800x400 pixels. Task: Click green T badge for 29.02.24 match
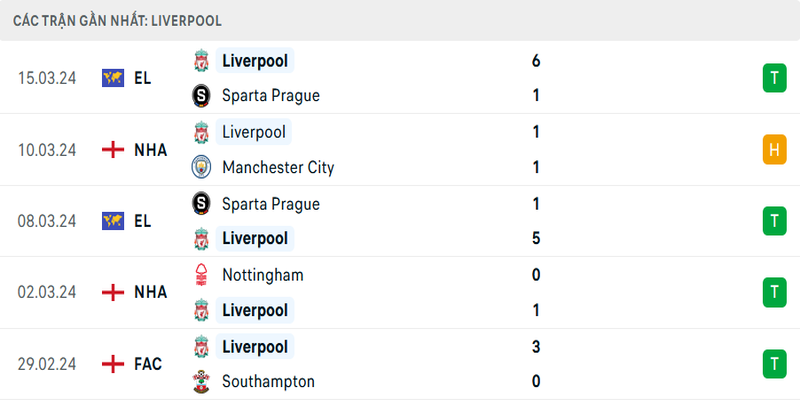pos(773,364)
